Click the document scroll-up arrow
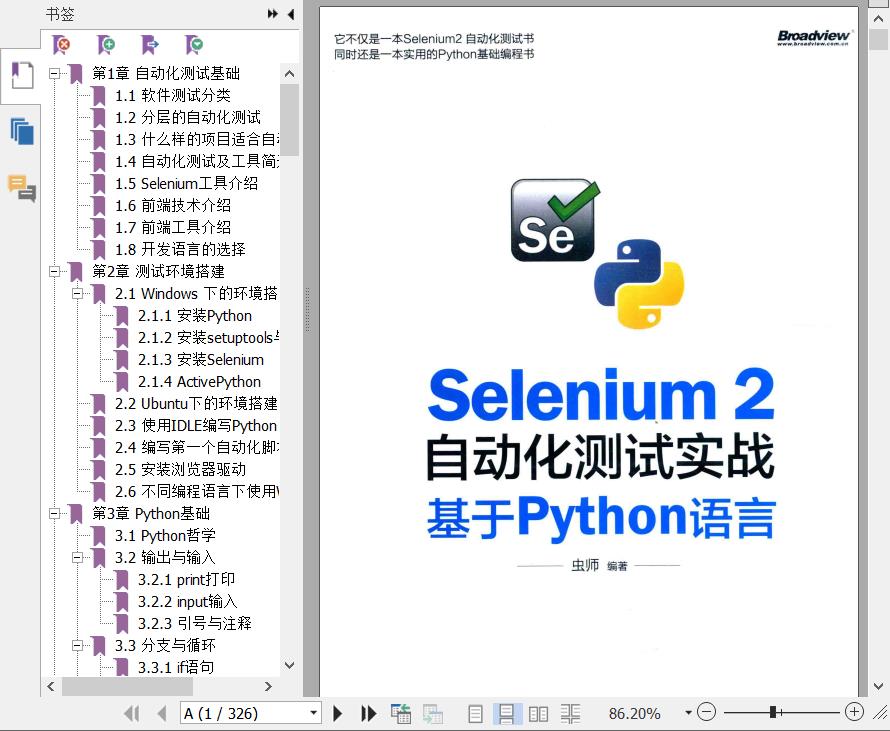The height and width of the screenshot is (731, 890). 878,18
